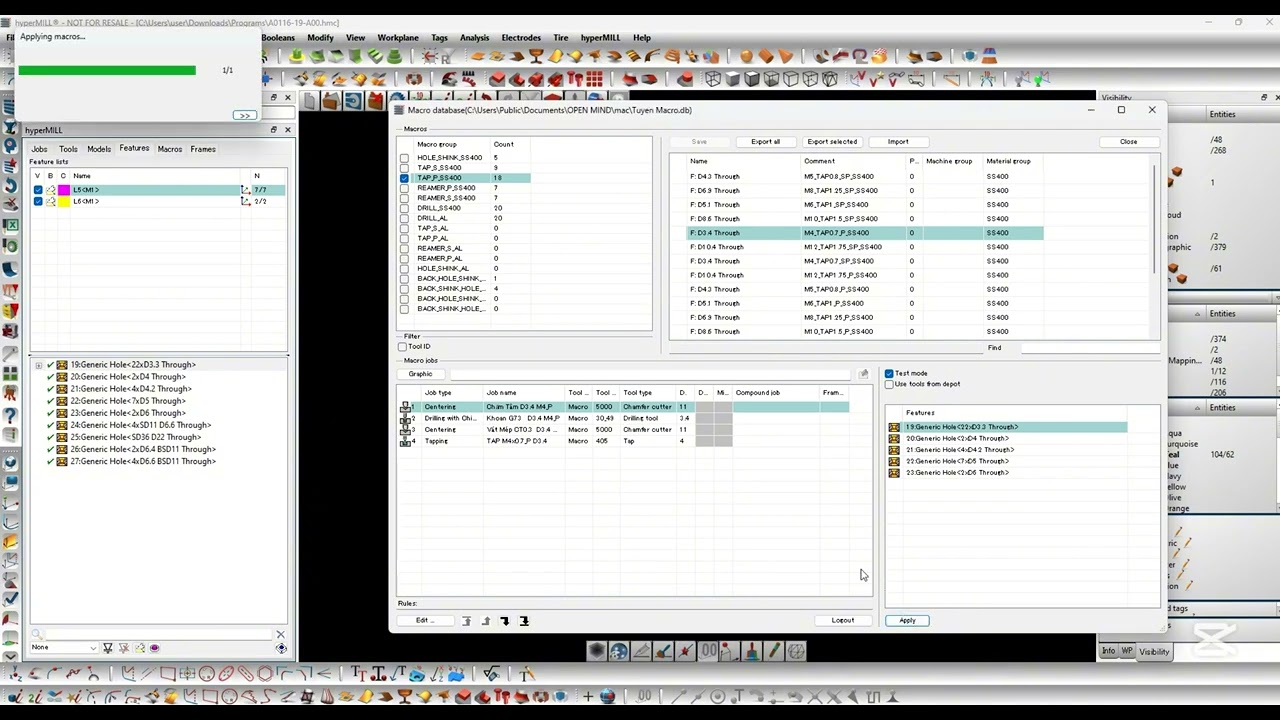The image size is (1280, 720).
Task: Click icon of 24:Generic Hole tree item
Action: tap(62, 425)
